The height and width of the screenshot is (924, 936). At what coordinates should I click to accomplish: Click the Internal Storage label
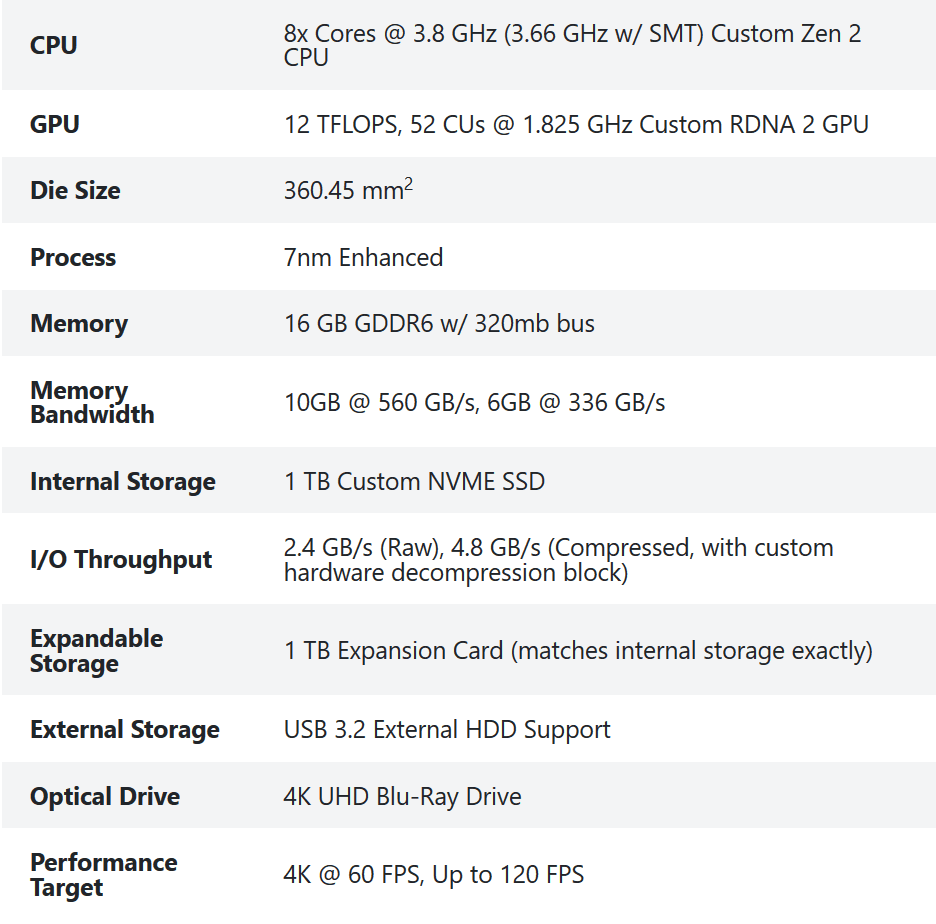click(123, 482)
